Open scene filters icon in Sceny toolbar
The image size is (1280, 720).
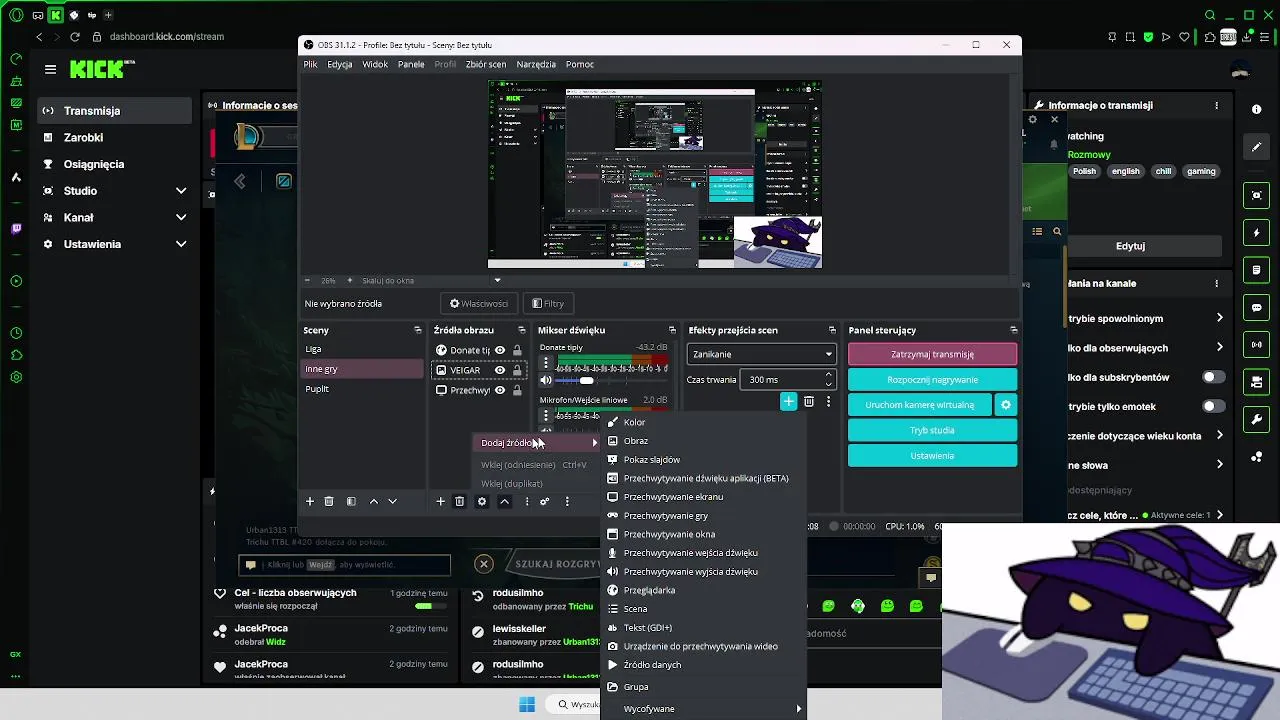pyautogui.click(x=351, y=501)
